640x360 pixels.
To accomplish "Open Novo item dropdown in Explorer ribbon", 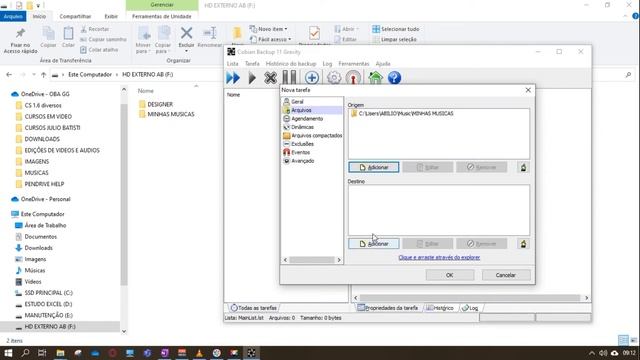I will pyautogui.click(x=268, y=29).
